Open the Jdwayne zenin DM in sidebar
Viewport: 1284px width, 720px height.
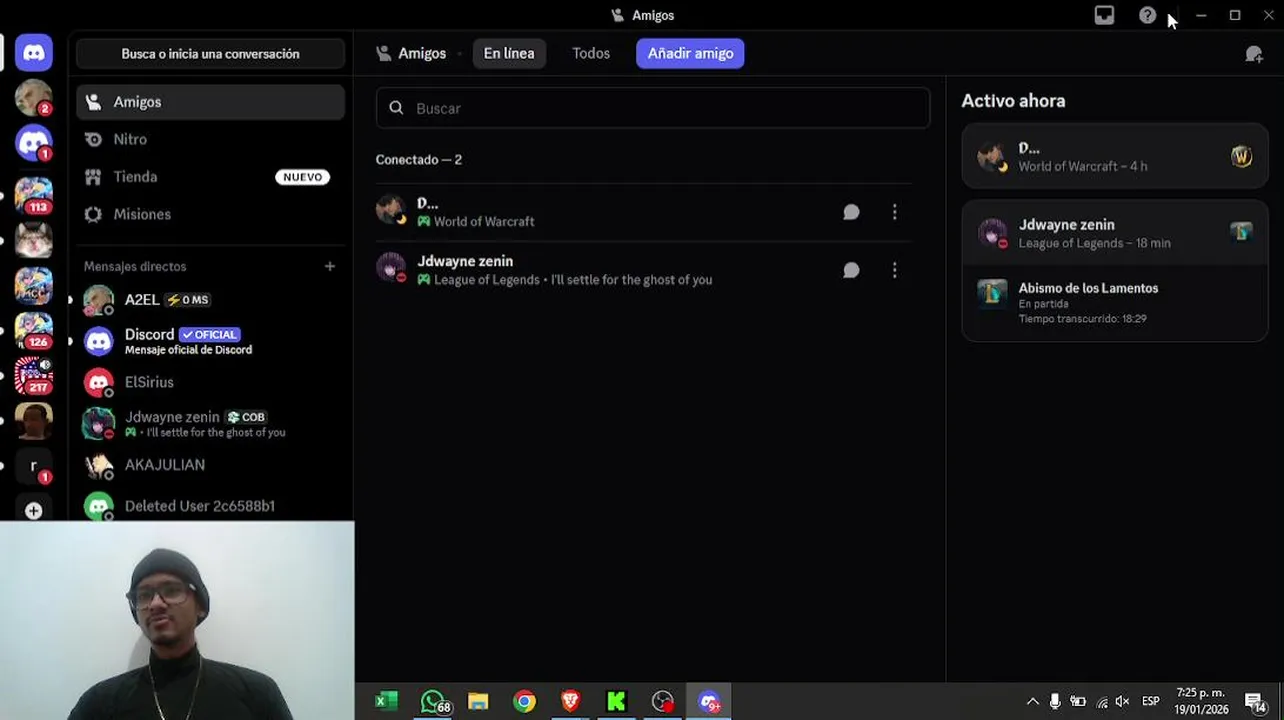210,424
